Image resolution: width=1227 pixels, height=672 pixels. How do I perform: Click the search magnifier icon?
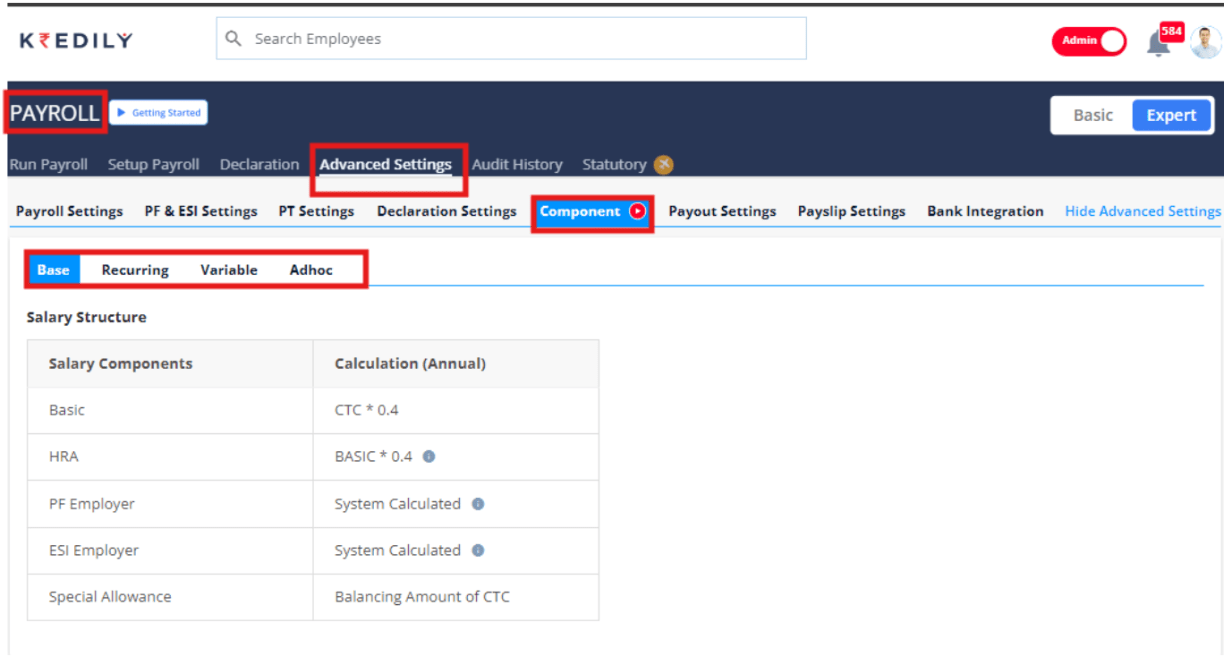pos(233,38)
